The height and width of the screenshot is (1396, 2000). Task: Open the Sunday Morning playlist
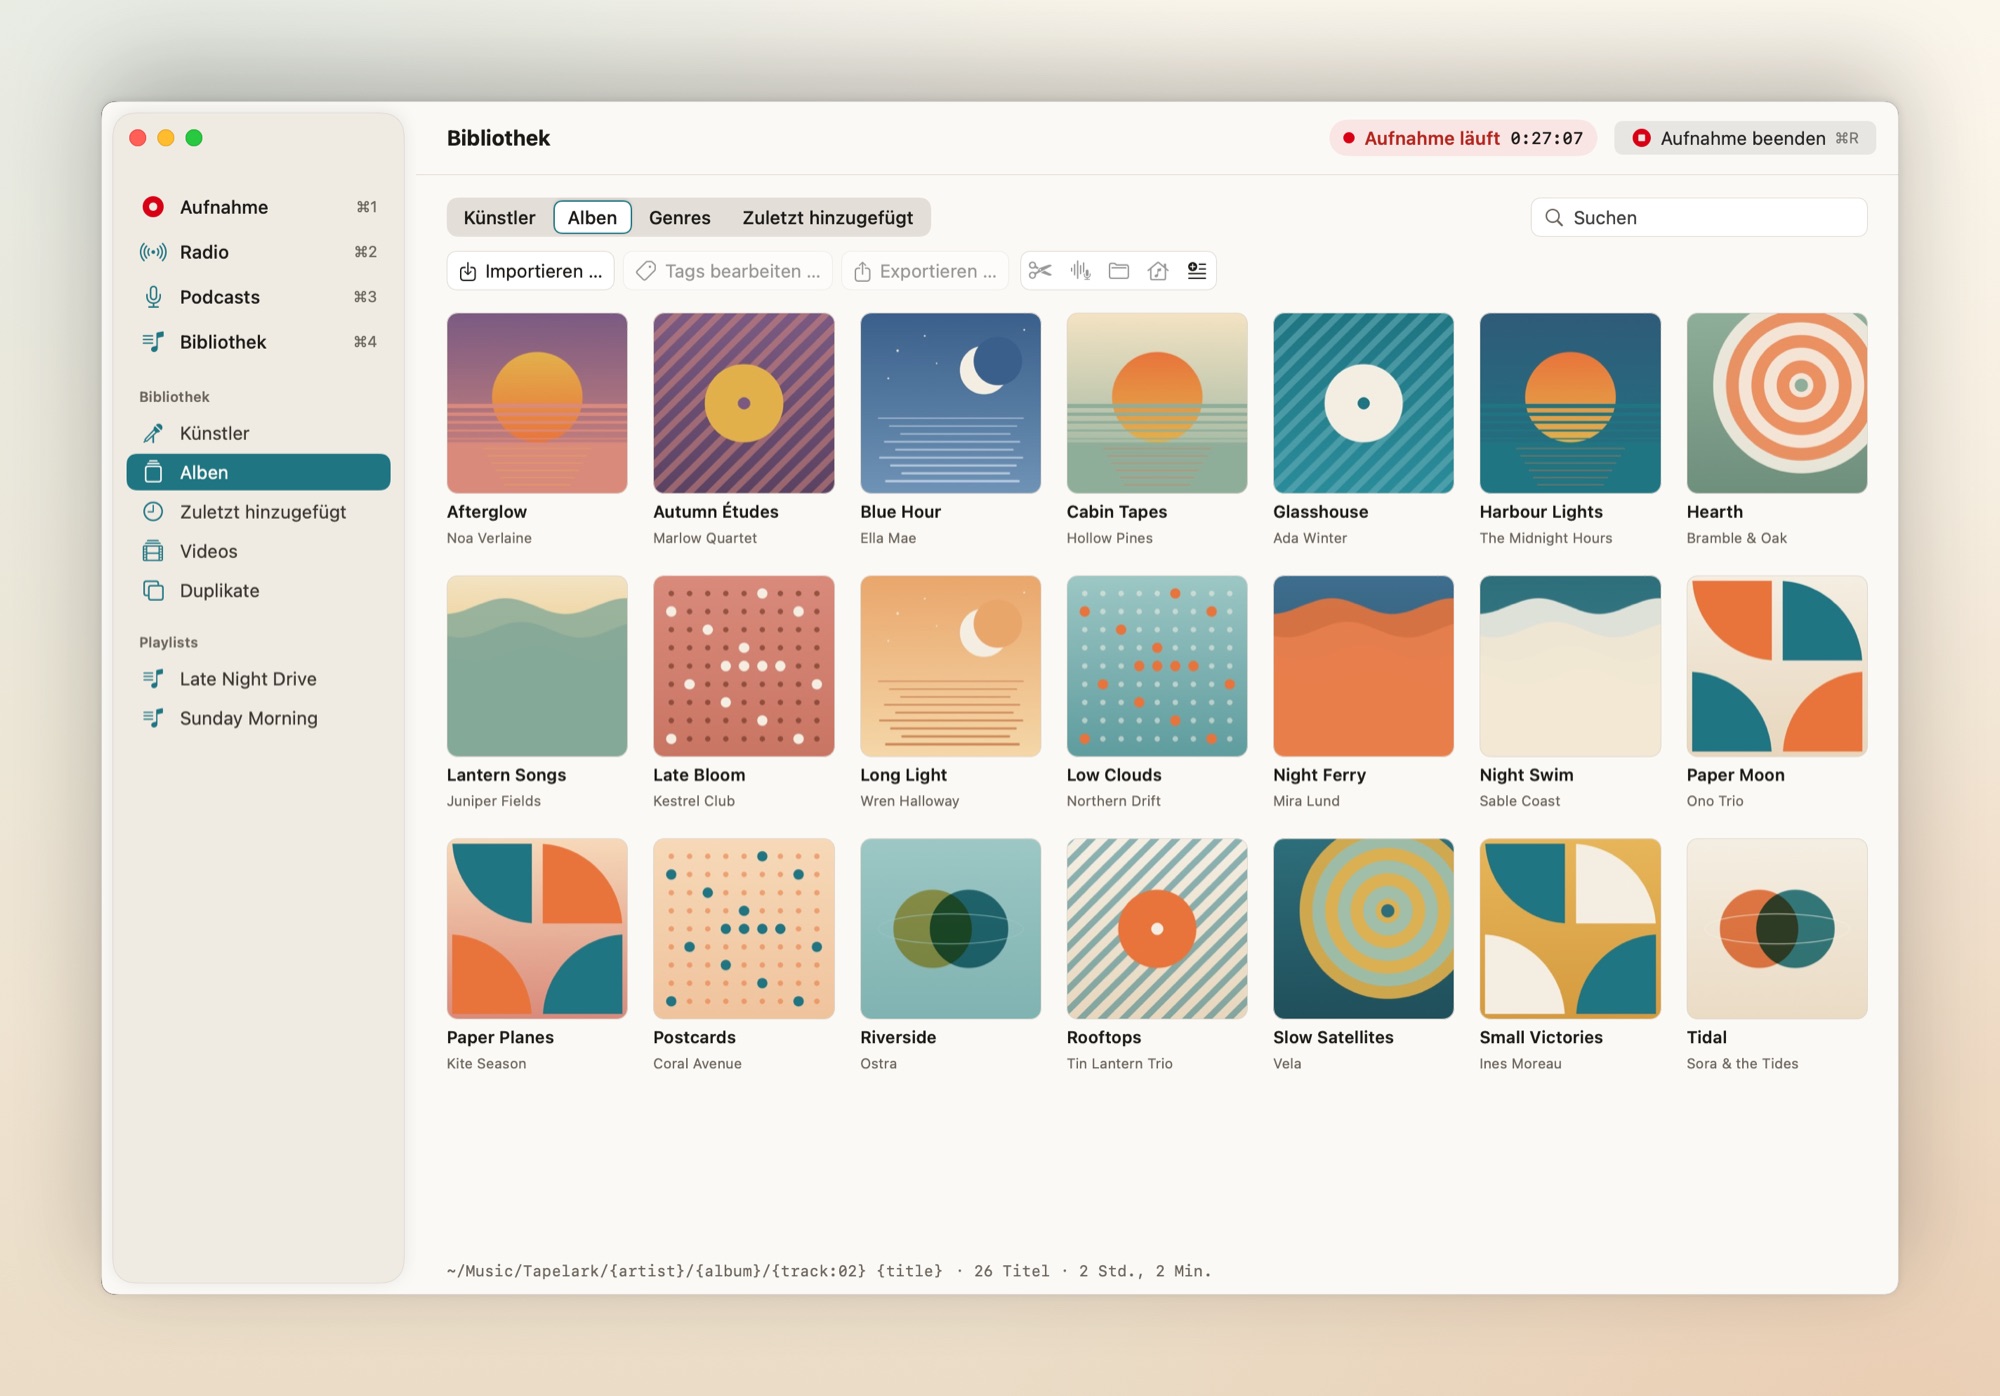pos(258,718)
